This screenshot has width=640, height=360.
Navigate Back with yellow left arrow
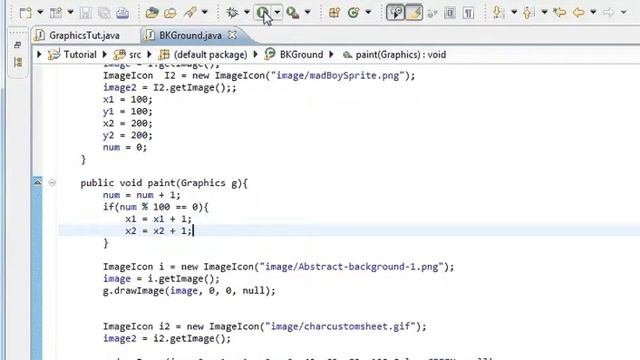coord(578,12)
